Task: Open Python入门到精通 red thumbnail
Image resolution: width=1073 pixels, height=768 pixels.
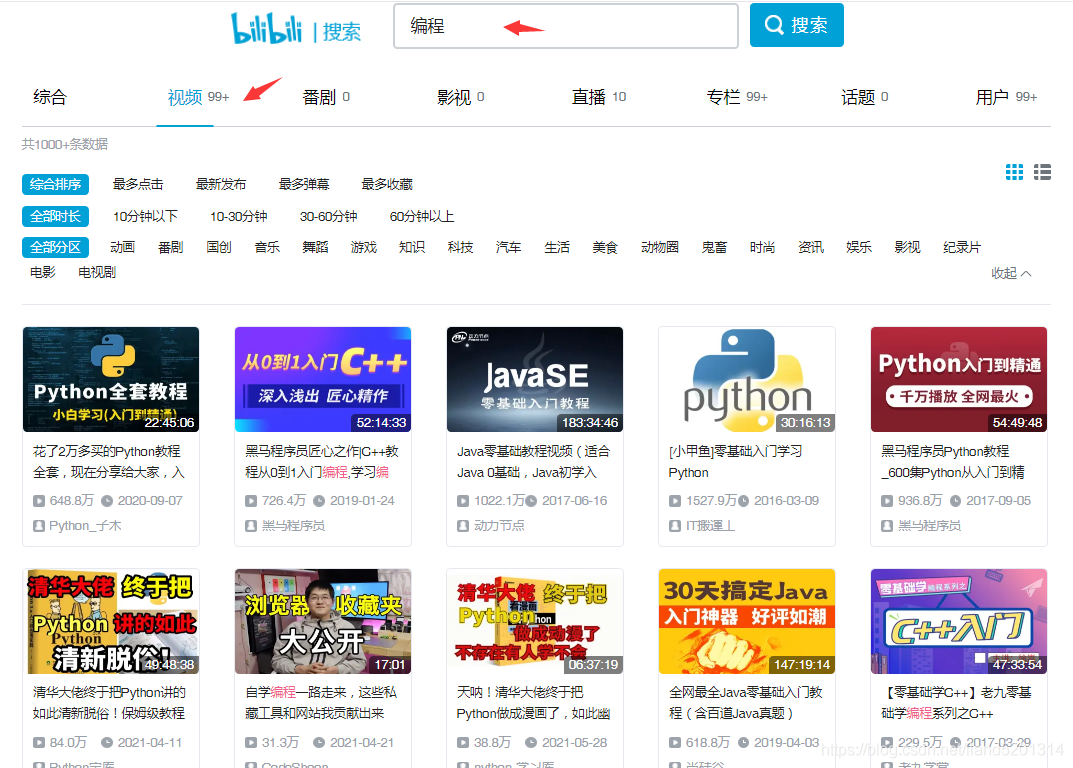Action: point(959,379)
